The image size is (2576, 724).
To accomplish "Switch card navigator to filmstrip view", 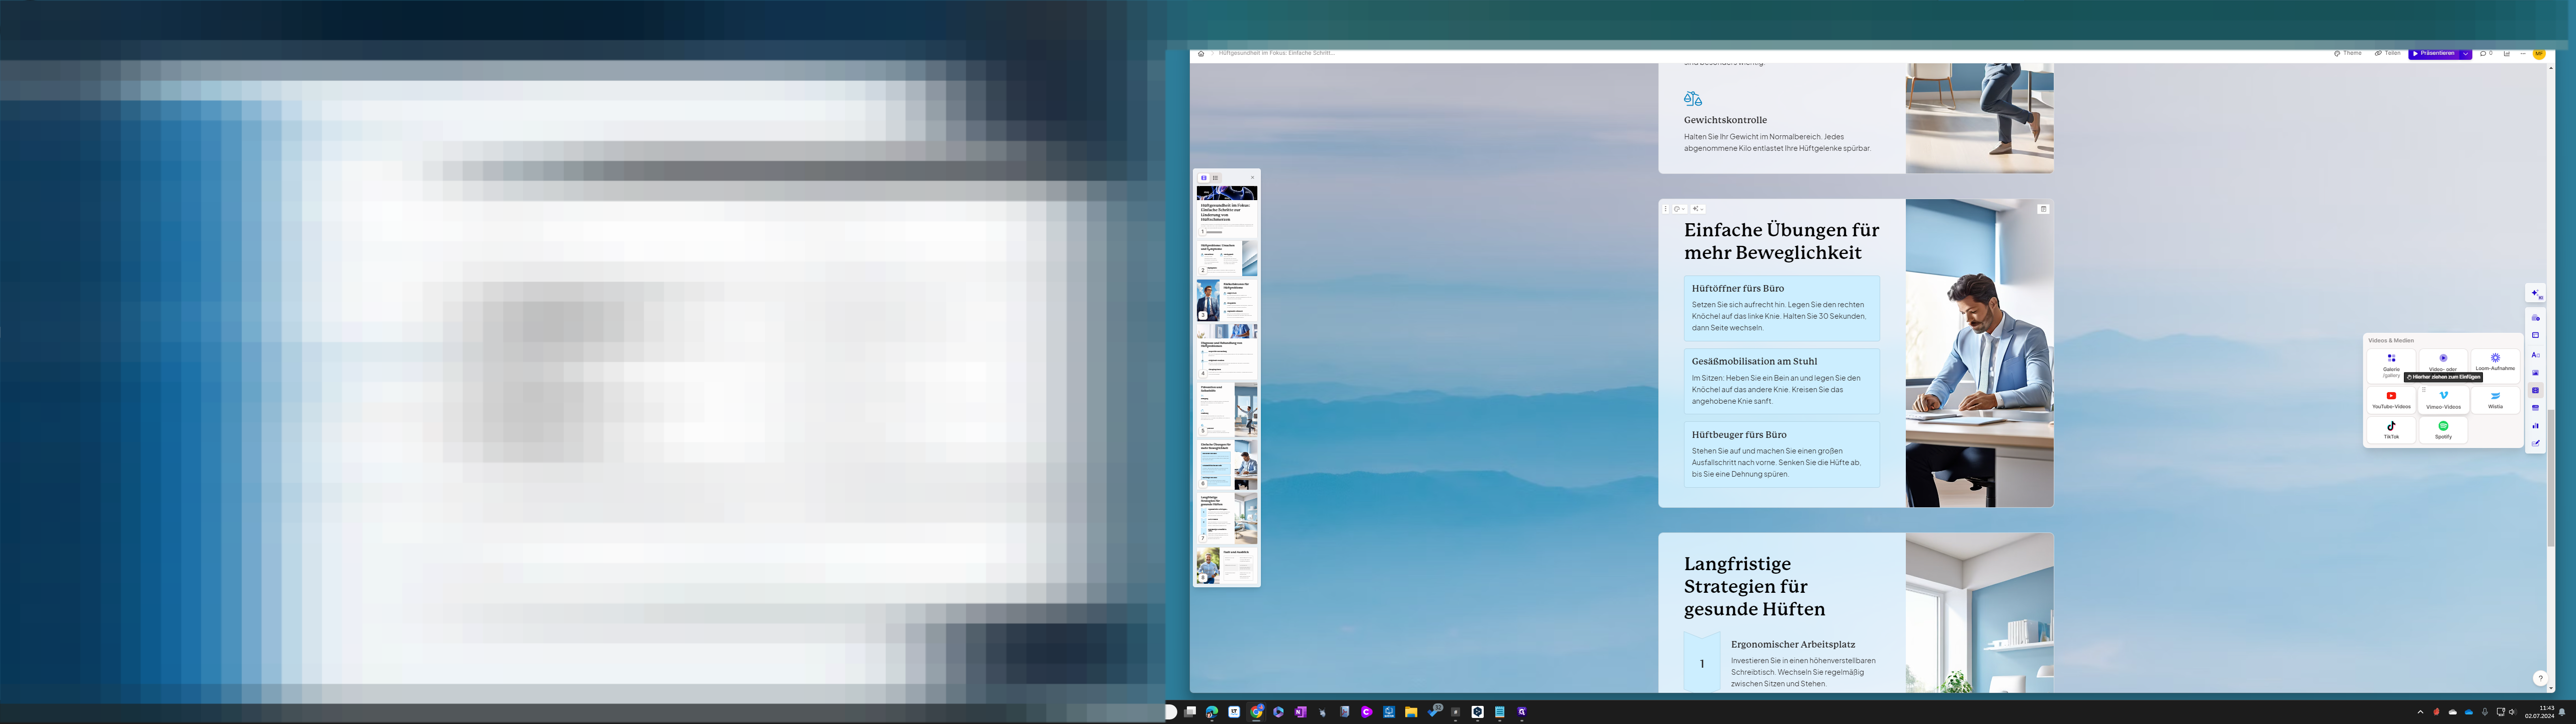I will point(1204,178).
